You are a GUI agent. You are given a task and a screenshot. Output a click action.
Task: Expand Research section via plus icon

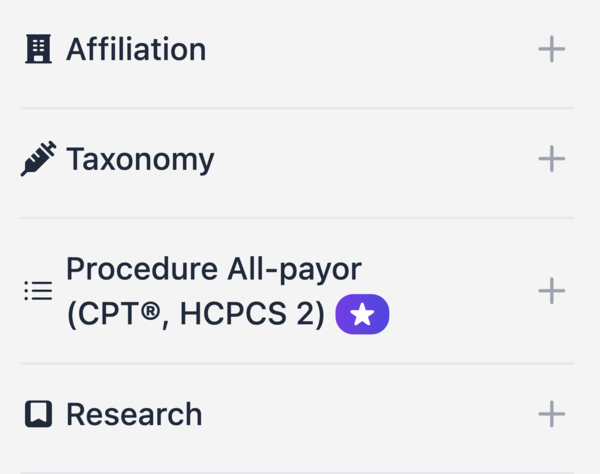coord(551,414)
